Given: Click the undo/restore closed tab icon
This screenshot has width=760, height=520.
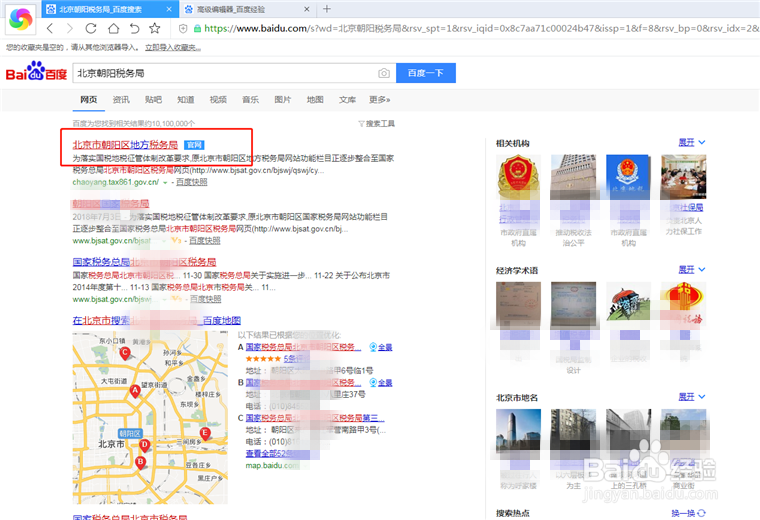Looking at the screenshot, I should (x=134, y=28).
